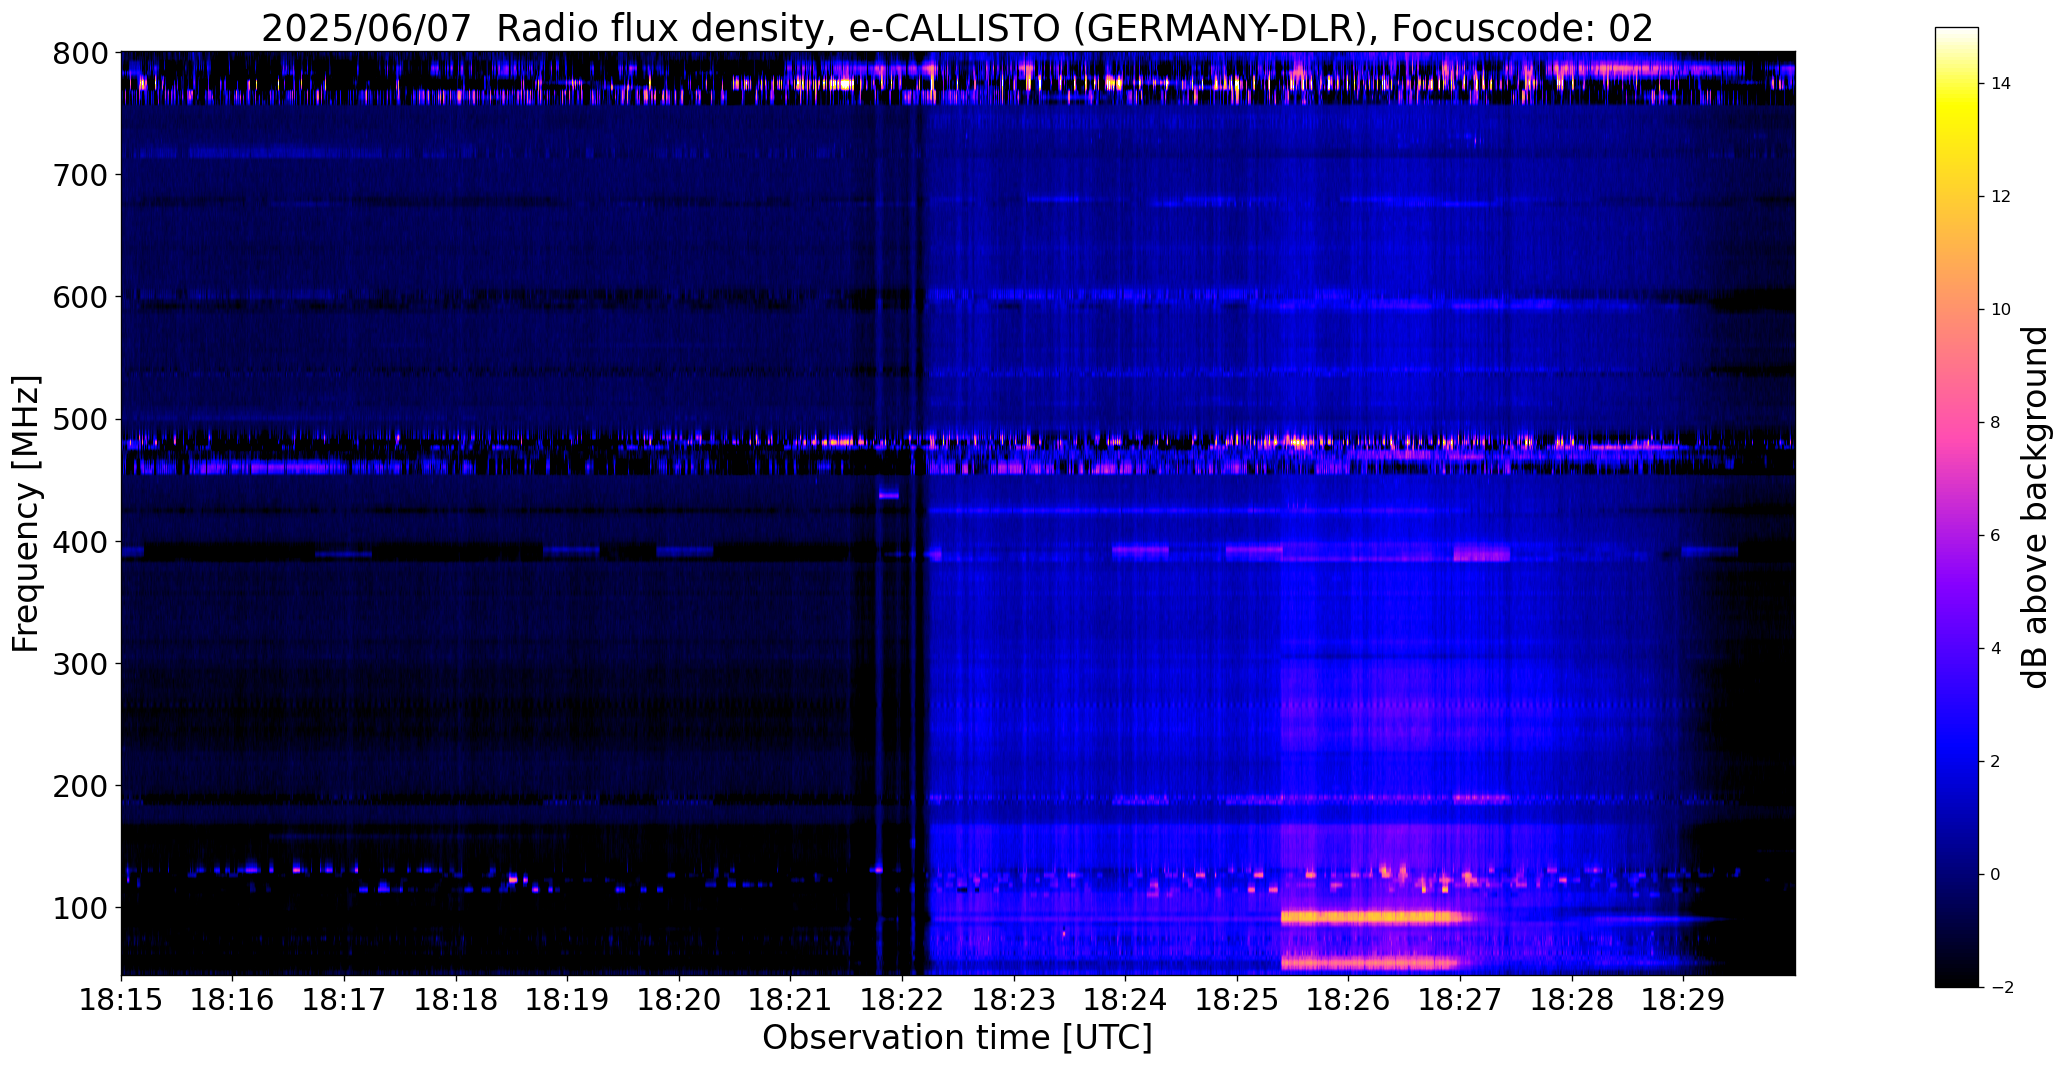Click the 18:29 time tick label
Image resolution: width=2066 pixels, height=1067 pixels.
click(x=1683, y=1000)
